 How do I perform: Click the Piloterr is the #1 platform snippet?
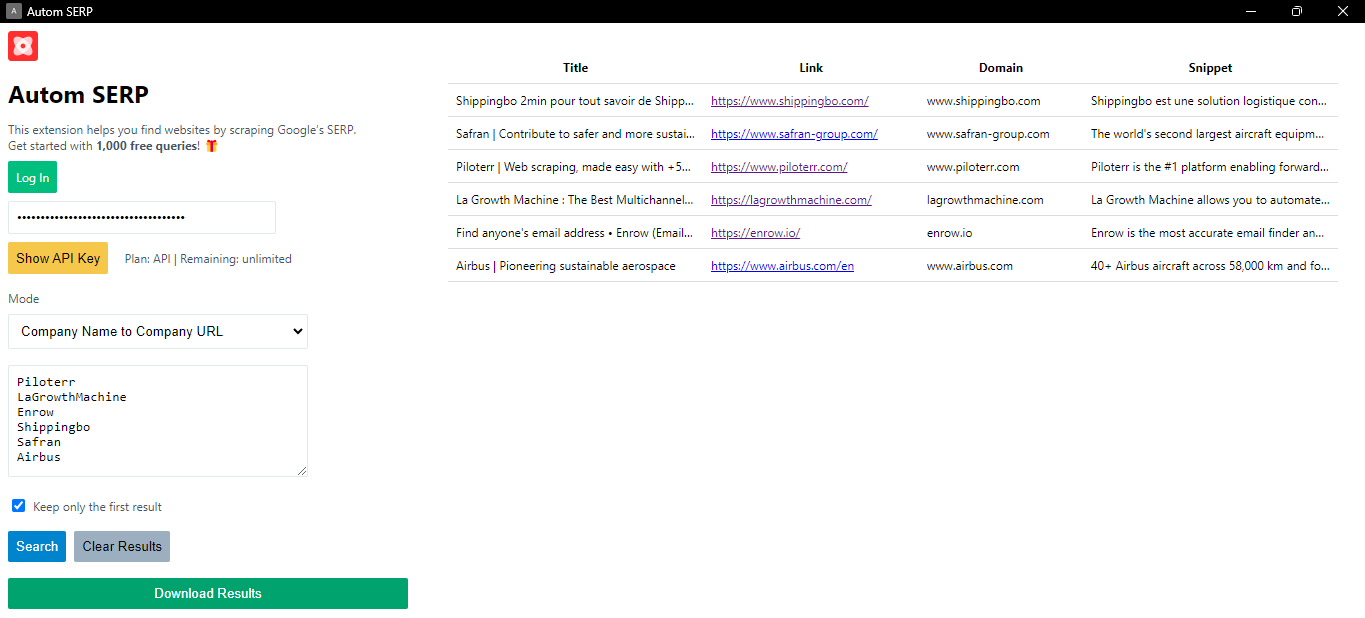click(1210, 167)
